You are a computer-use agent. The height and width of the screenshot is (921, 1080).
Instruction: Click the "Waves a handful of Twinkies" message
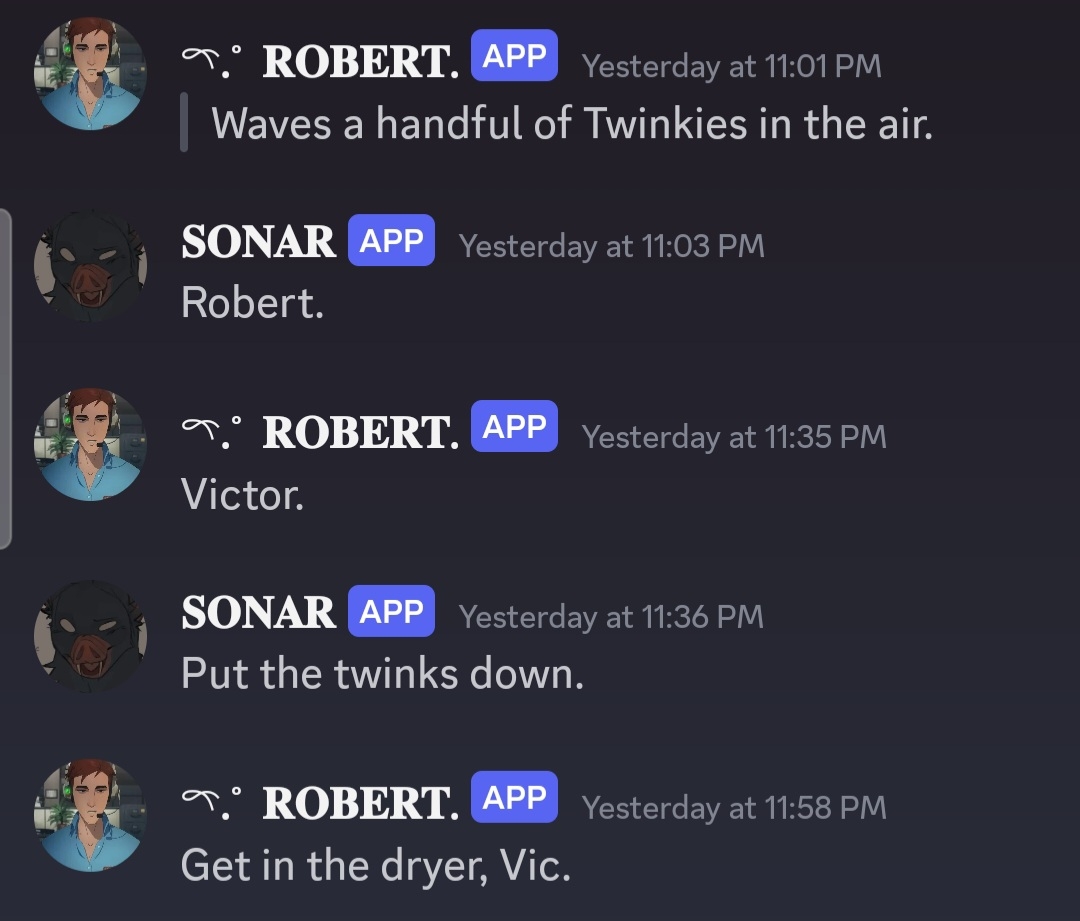571,124
